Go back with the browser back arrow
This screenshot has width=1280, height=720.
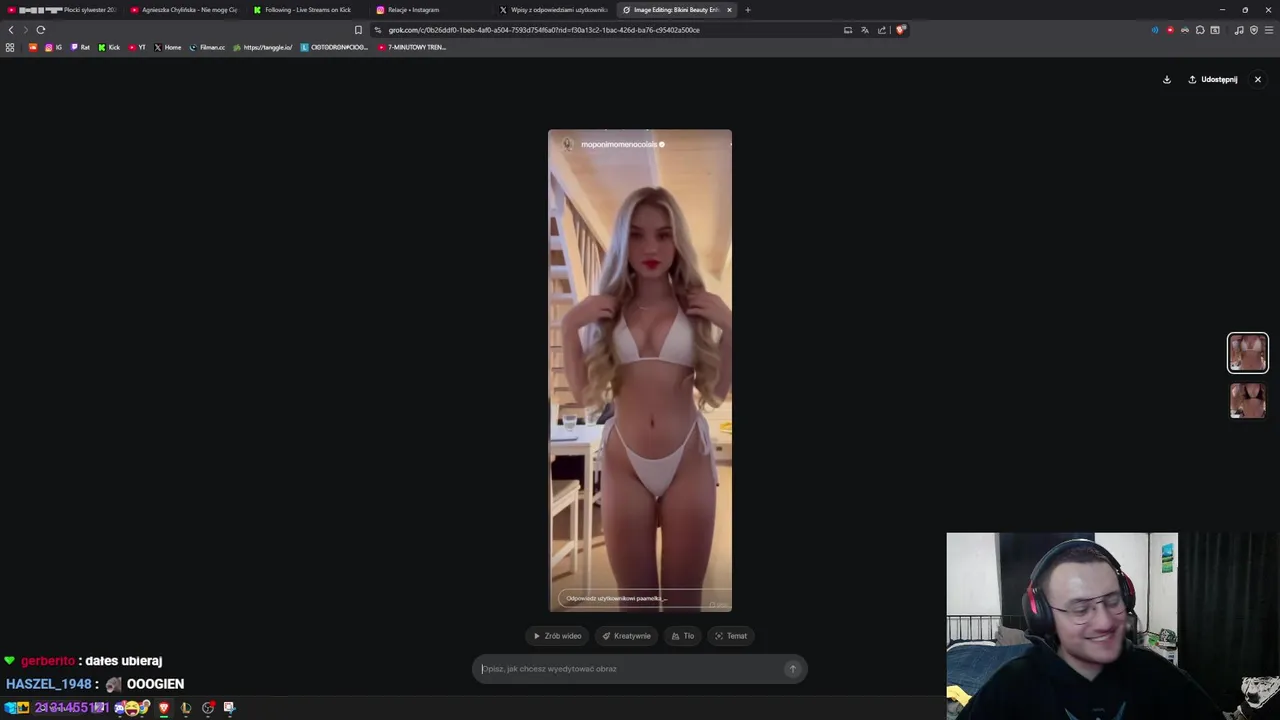pos(11,30)
